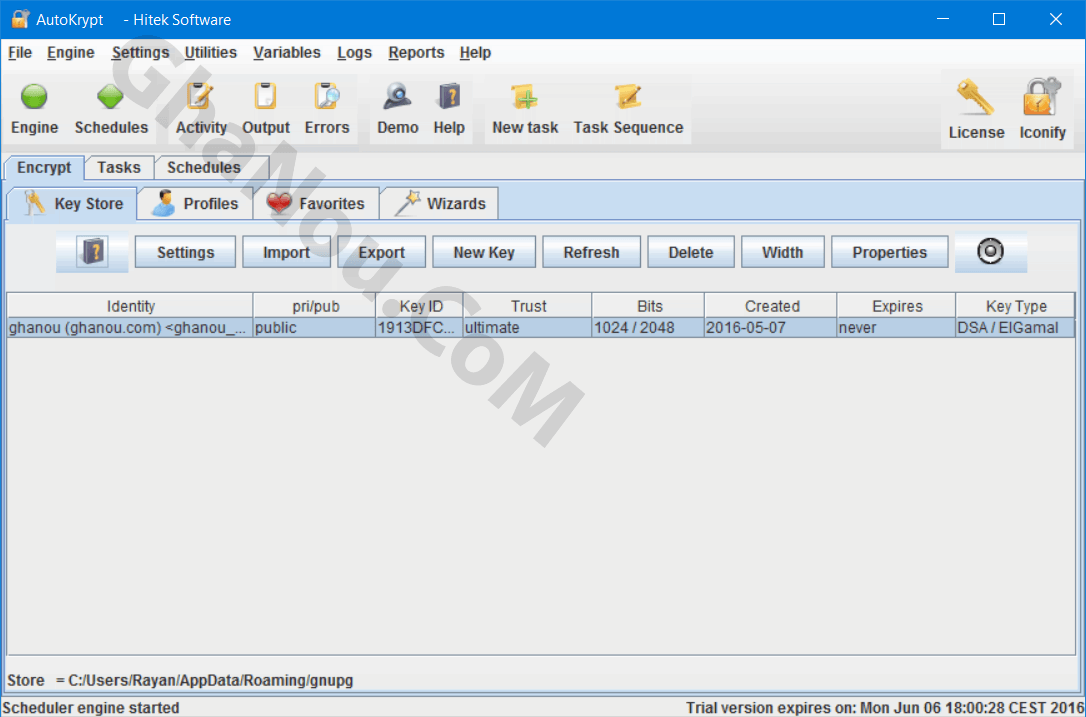
Task: Click the Key Type column header
Action: click(1016, 306)
